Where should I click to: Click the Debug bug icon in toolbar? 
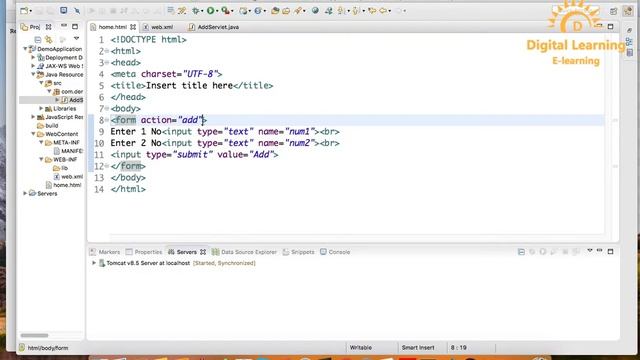[196, 11]
